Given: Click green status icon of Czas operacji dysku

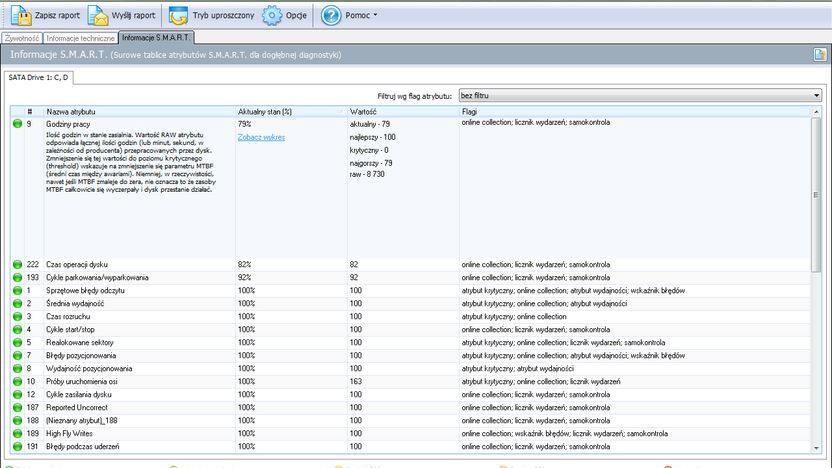Looking at the screenshot, I should [x=18, y=264].
